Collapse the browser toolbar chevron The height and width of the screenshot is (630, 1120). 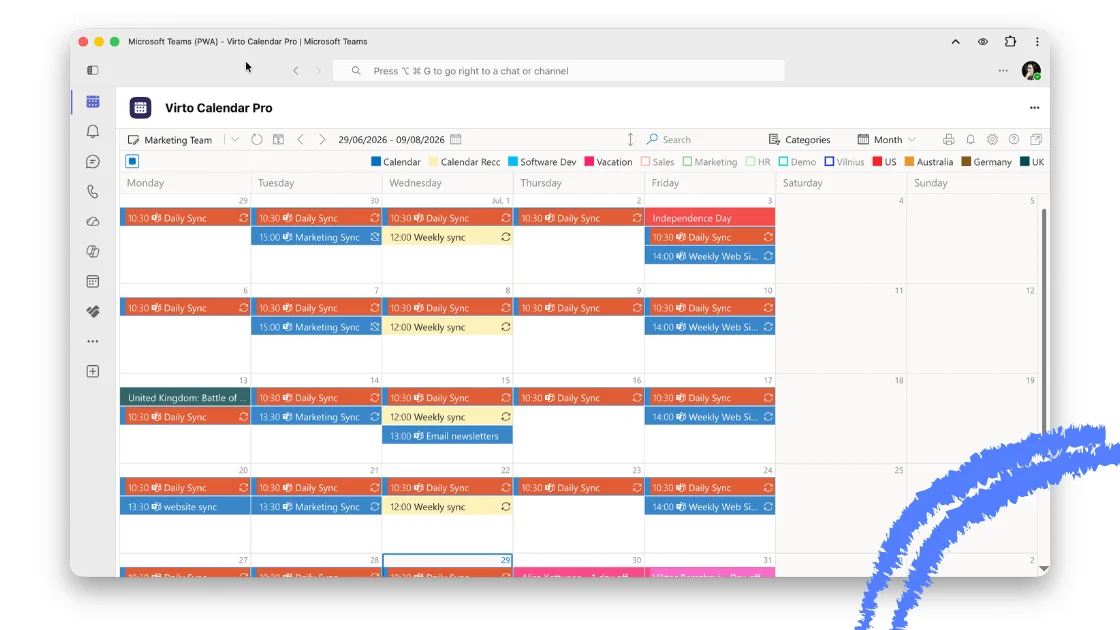coord(955,41)
